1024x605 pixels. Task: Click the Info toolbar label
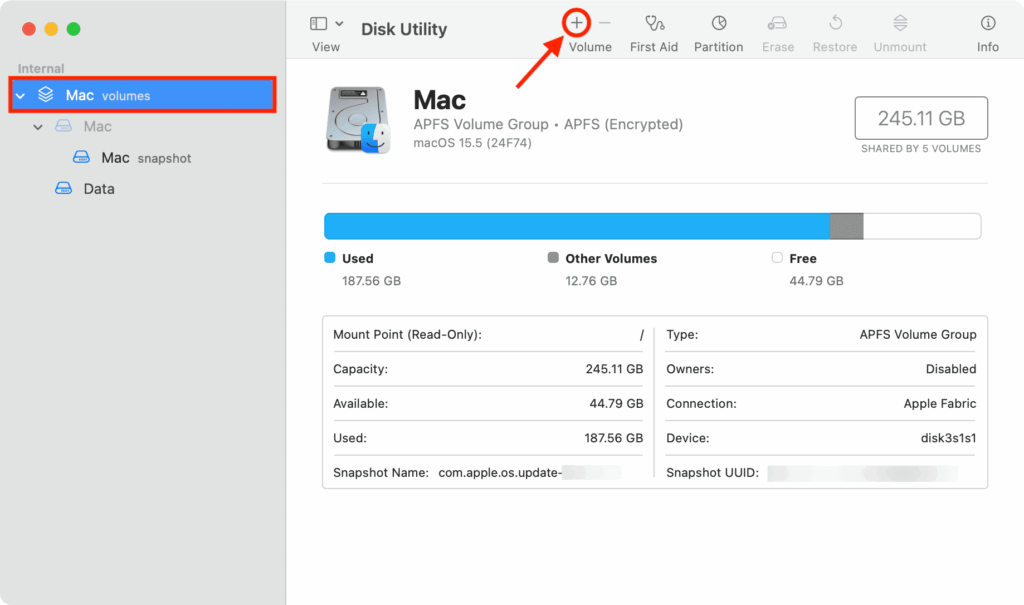(x=987, y=47)
